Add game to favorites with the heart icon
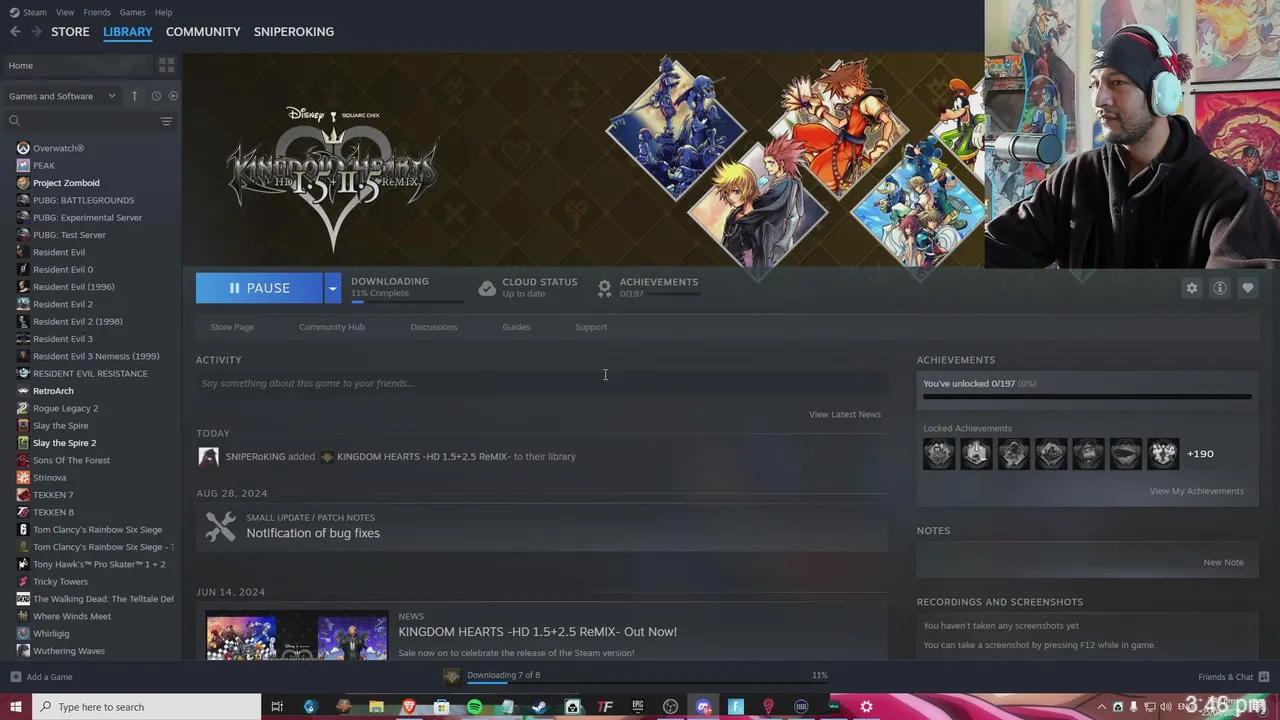This screenshot has height=720, width=1280. [1247, 288]
